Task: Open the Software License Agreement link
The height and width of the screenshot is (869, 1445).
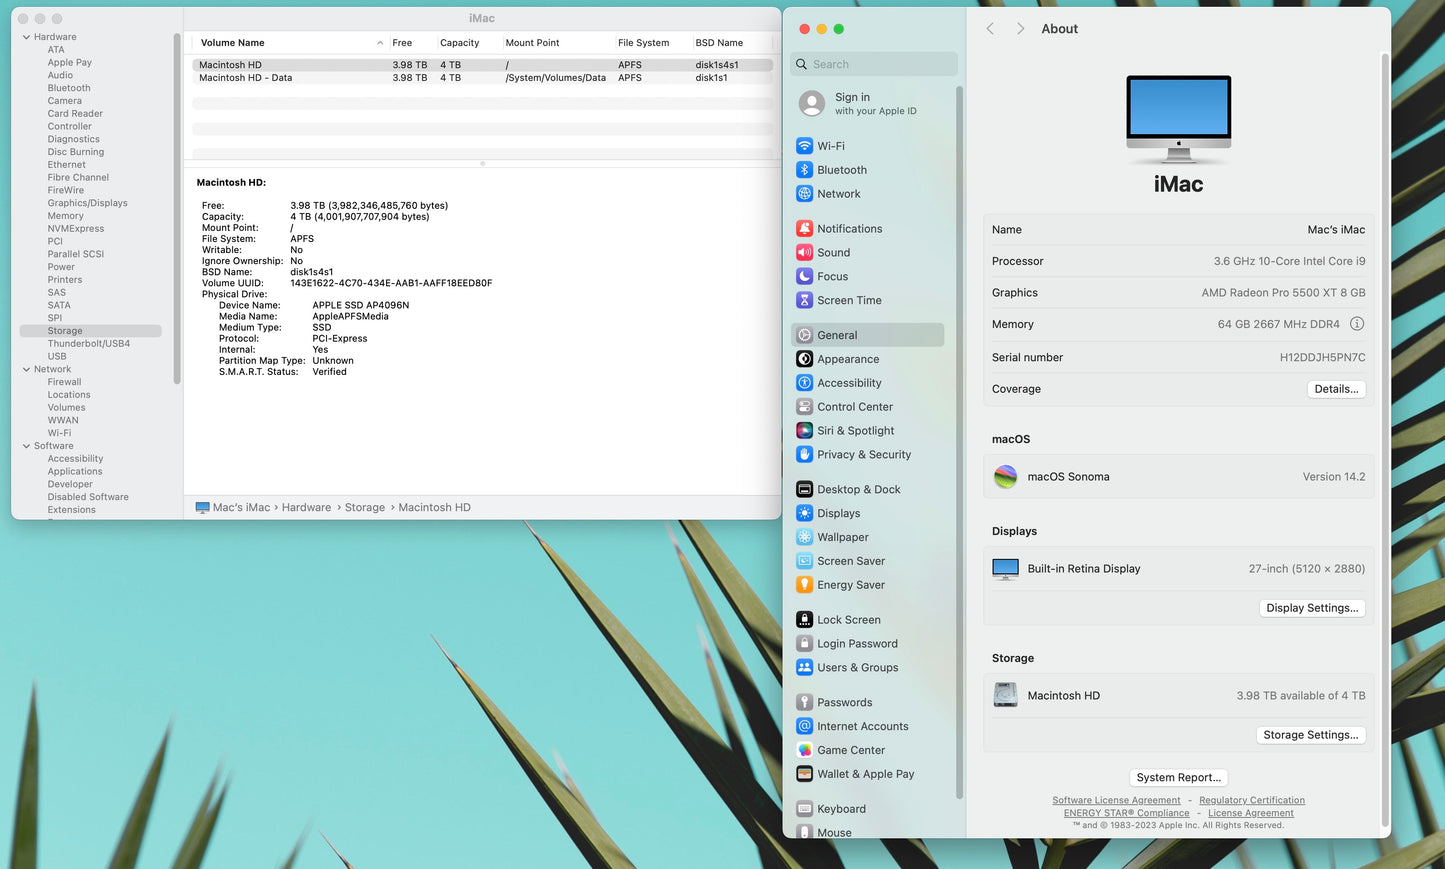Action: (x=1116, y=800)
